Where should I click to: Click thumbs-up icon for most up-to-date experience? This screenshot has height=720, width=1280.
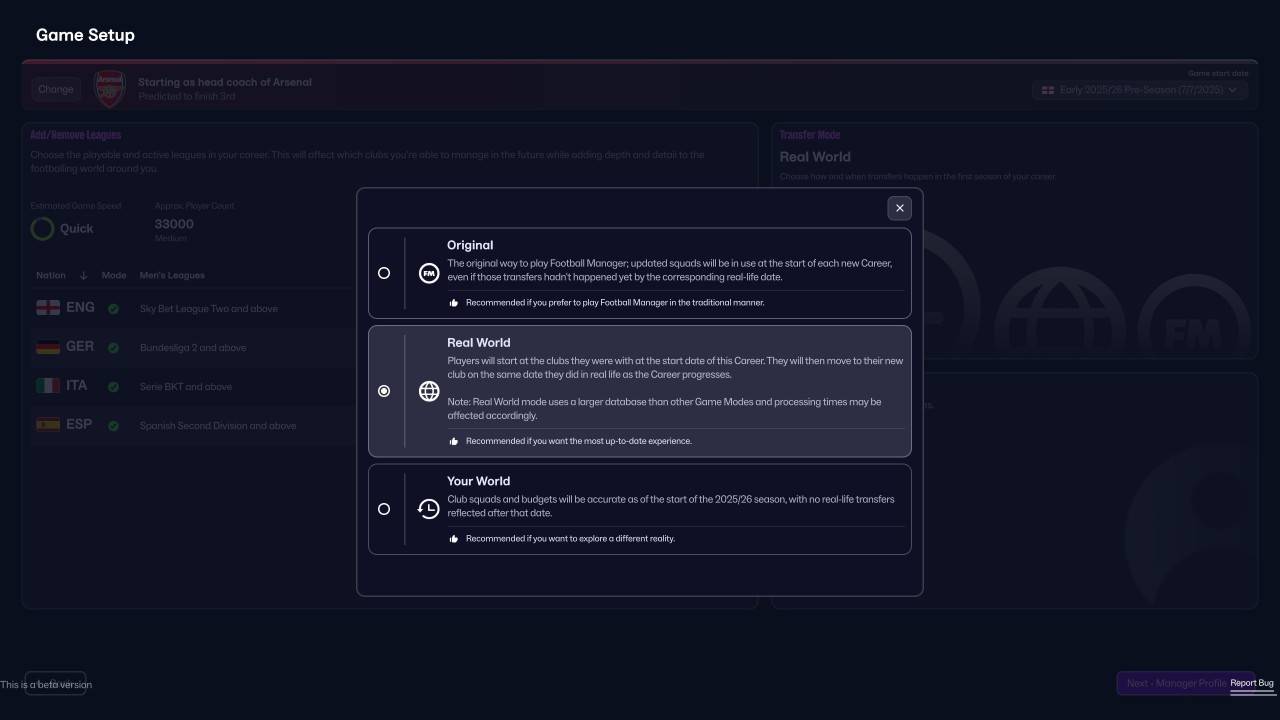454,441
